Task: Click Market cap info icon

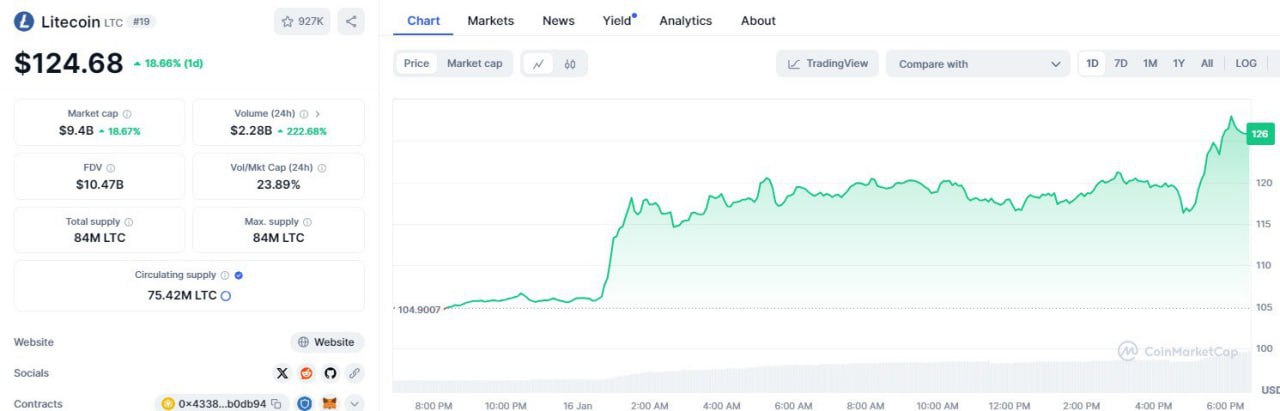Action: (x=127, y=114)
